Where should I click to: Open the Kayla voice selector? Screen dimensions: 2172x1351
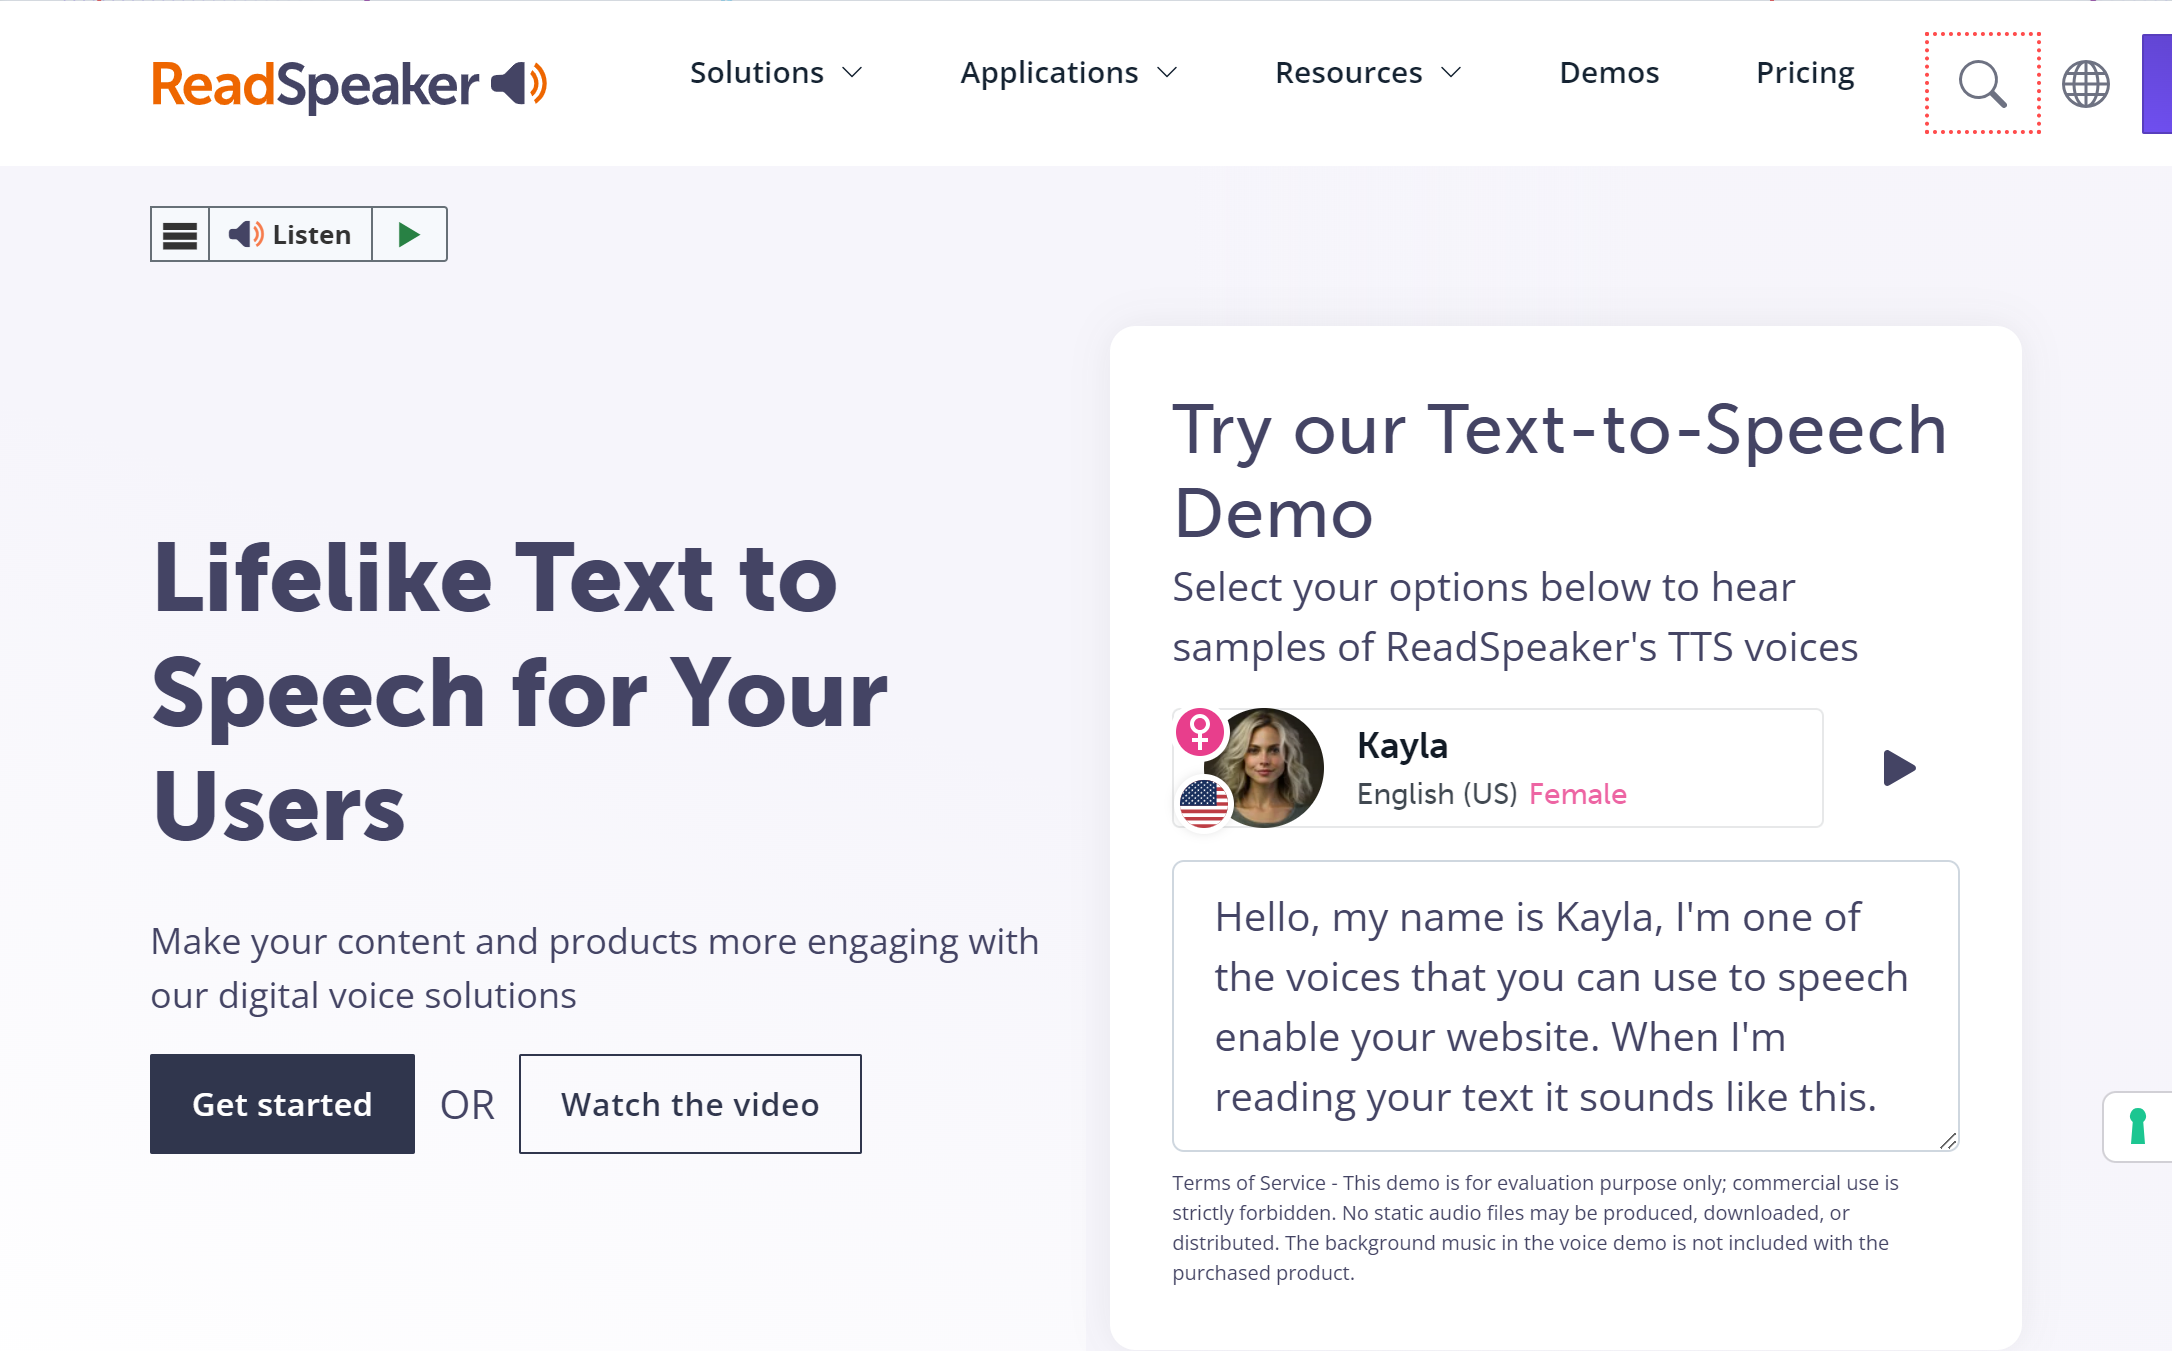[x=1580, y=768]
